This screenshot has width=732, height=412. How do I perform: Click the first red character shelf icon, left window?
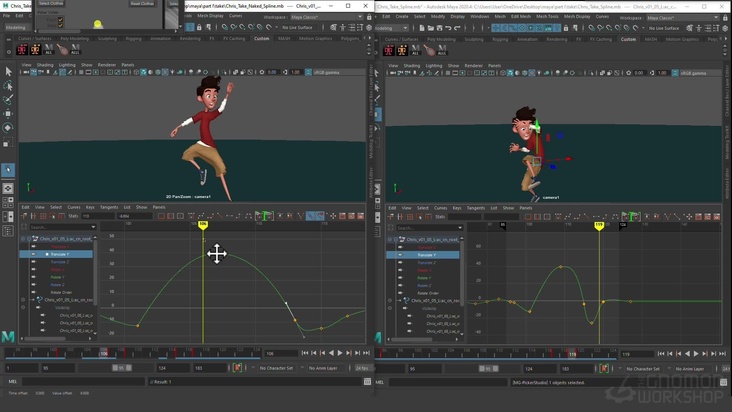click(23, 50)
